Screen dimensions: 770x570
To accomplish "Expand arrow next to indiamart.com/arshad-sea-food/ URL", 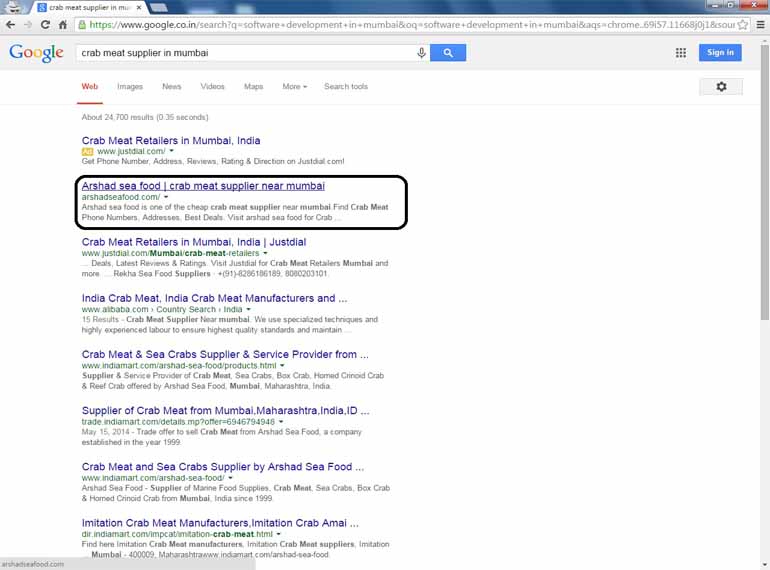I will pos(230,478).
